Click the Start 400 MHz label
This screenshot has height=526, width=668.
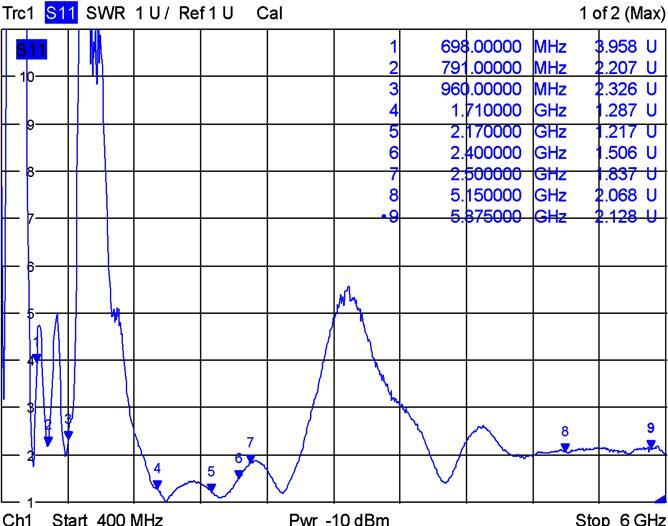[107, 518]
